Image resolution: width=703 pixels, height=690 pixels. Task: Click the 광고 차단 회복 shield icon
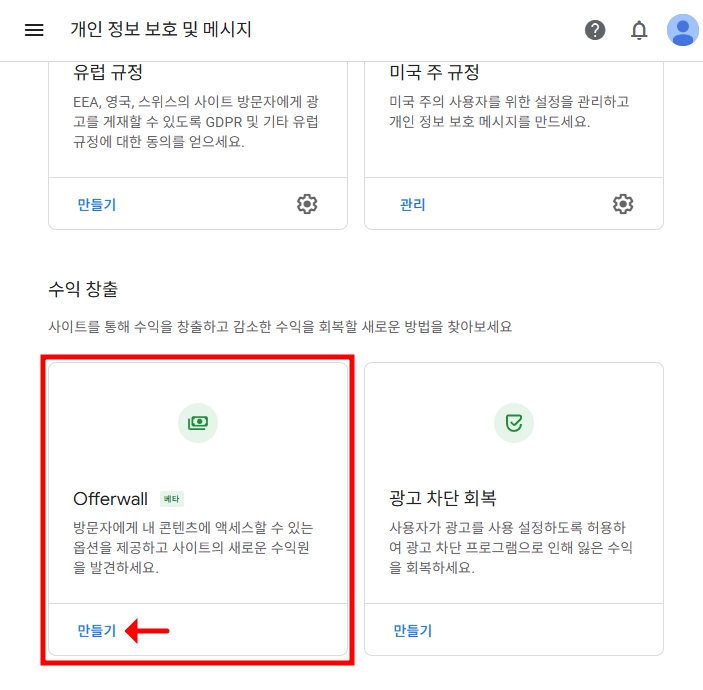pyautogui.click(x=514, y=423)
